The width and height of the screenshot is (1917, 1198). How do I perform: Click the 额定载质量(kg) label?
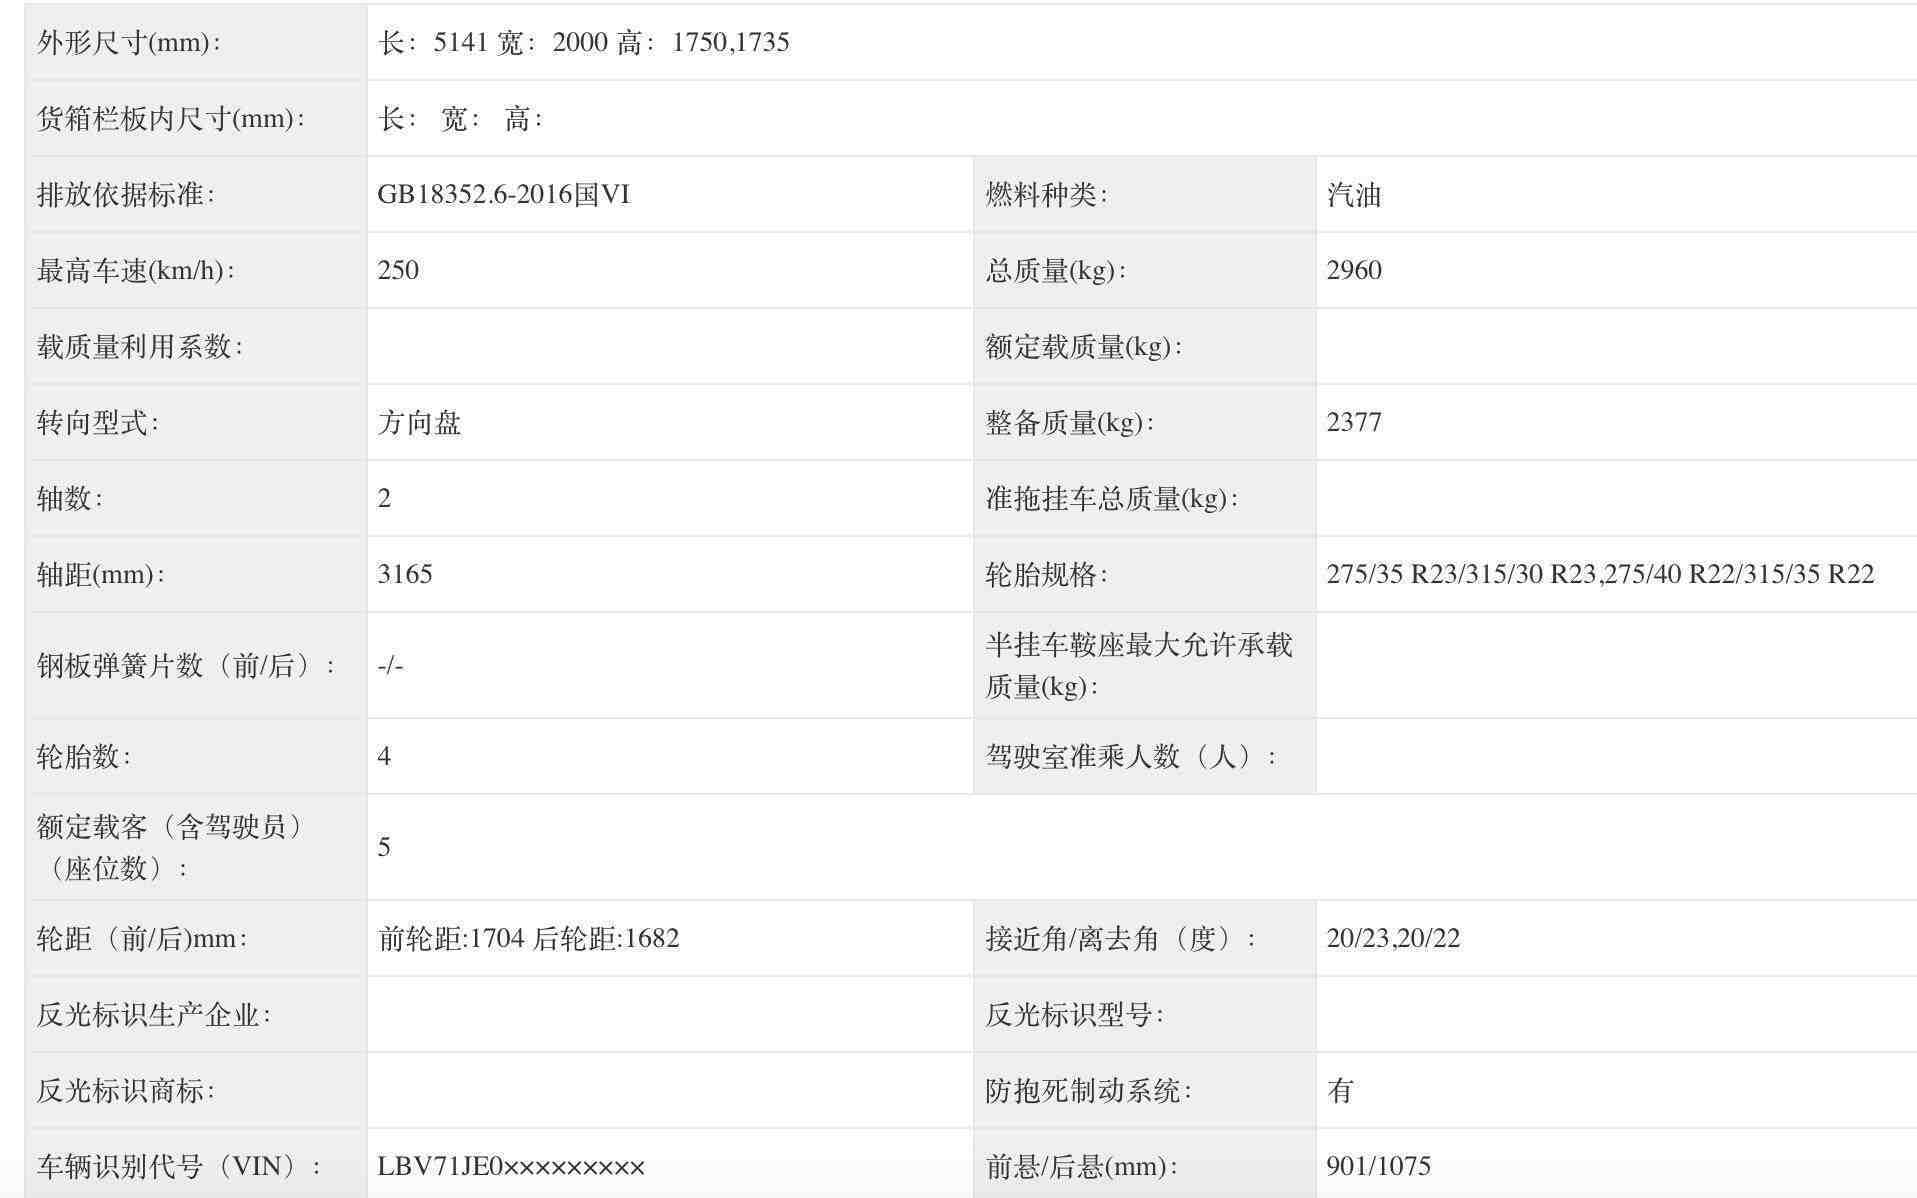pyautogui.click(x=1083, y=346)
